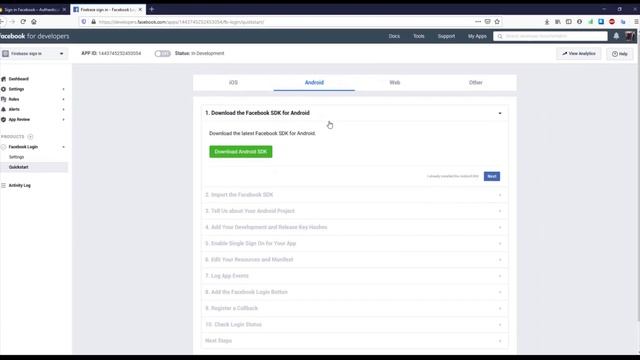Screen dimensions: 640x360
Task: Click the Help button
Action: point(620,53)
